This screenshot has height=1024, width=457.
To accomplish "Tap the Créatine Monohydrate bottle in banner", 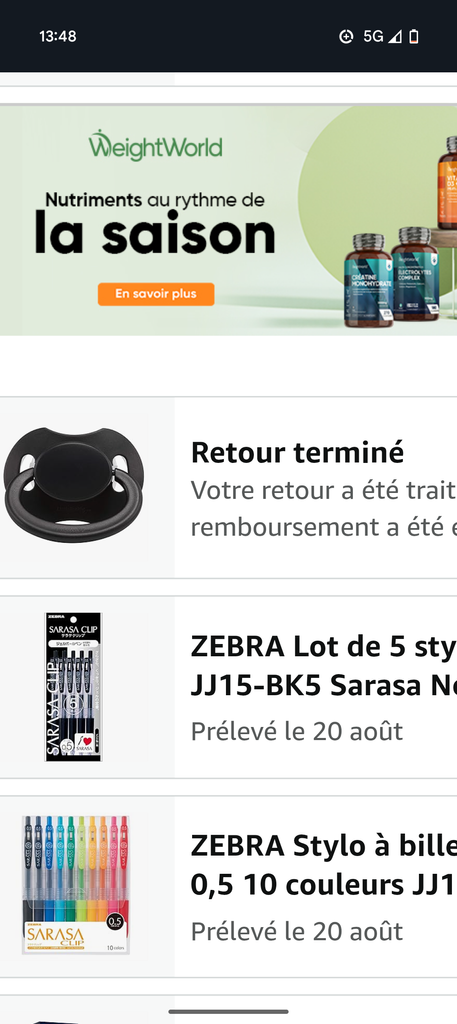I will (x=368, y=279).
